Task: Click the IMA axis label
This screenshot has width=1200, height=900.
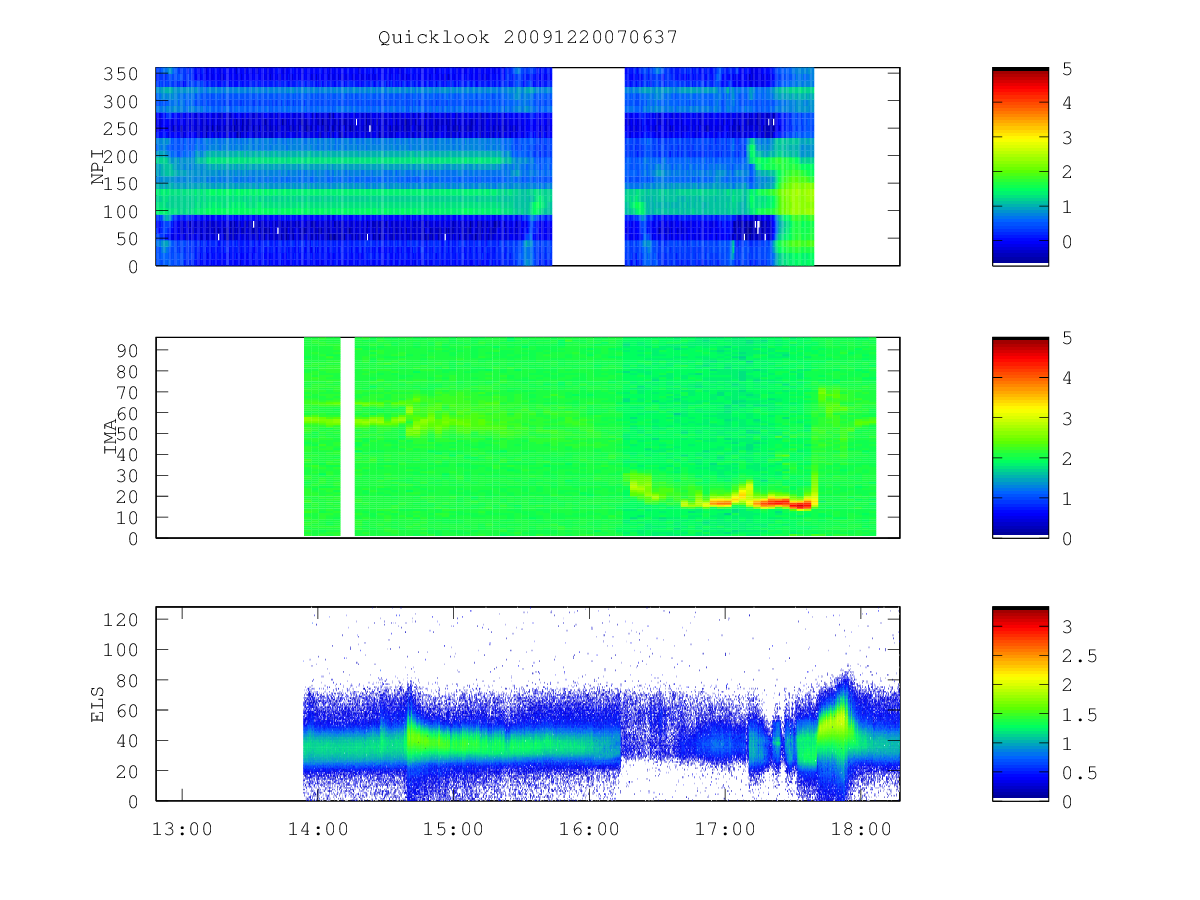Action: [109, 437]
